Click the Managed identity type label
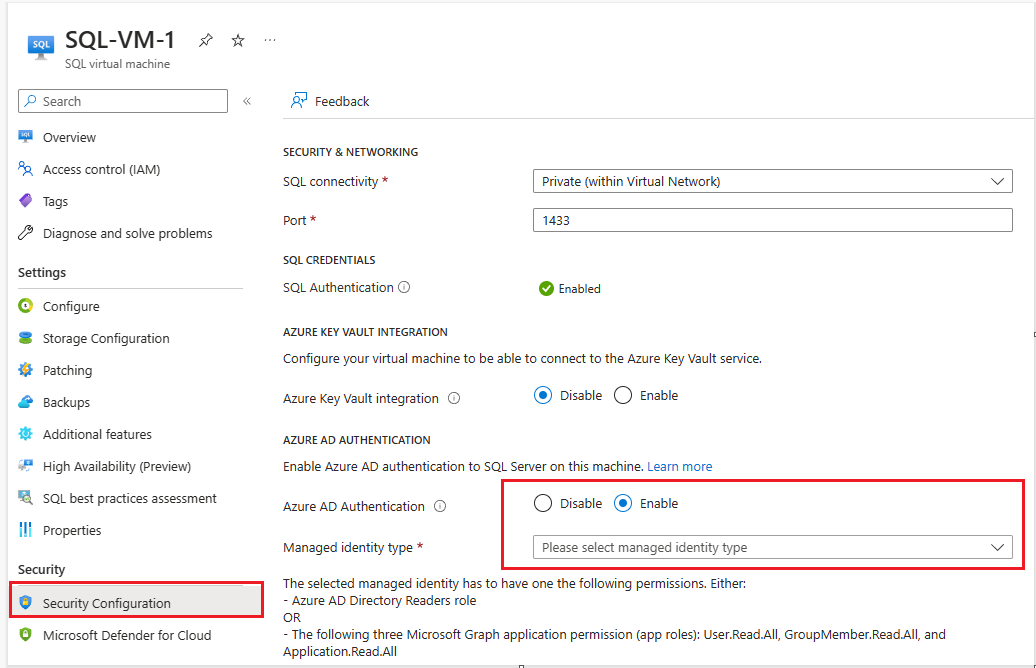Screen dimensions: 1036x668 click(348, 548)
